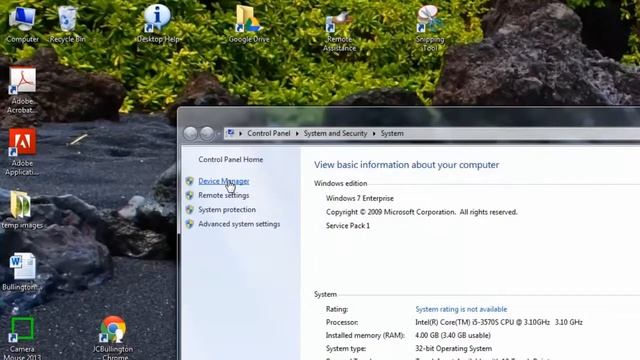Click the 'Windows edition' section label
Image resolution: width=640 pixels, height=360 pixels.
pyautogui.click(x=340, y=184)
